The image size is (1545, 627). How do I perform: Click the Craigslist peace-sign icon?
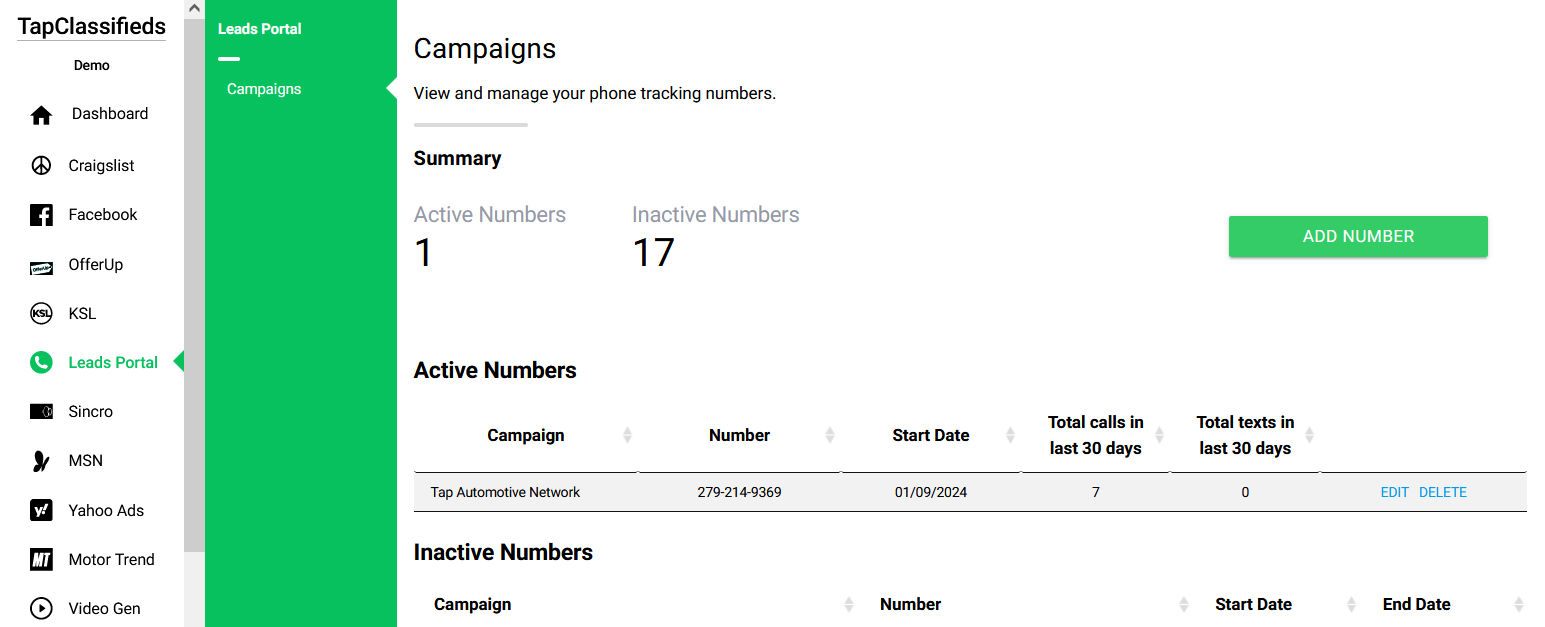click(x=41, y=165)
